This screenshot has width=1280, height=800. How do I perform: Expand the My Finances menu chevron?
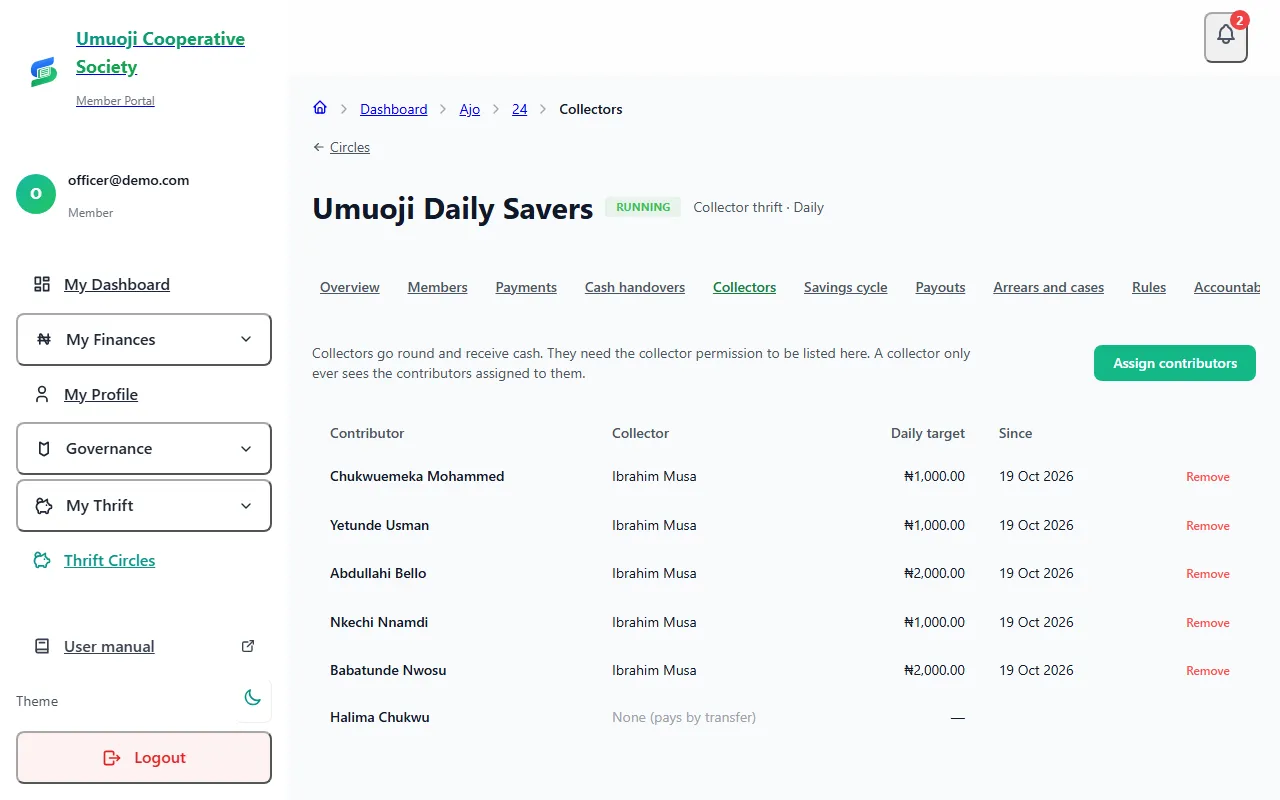point(246,339)
